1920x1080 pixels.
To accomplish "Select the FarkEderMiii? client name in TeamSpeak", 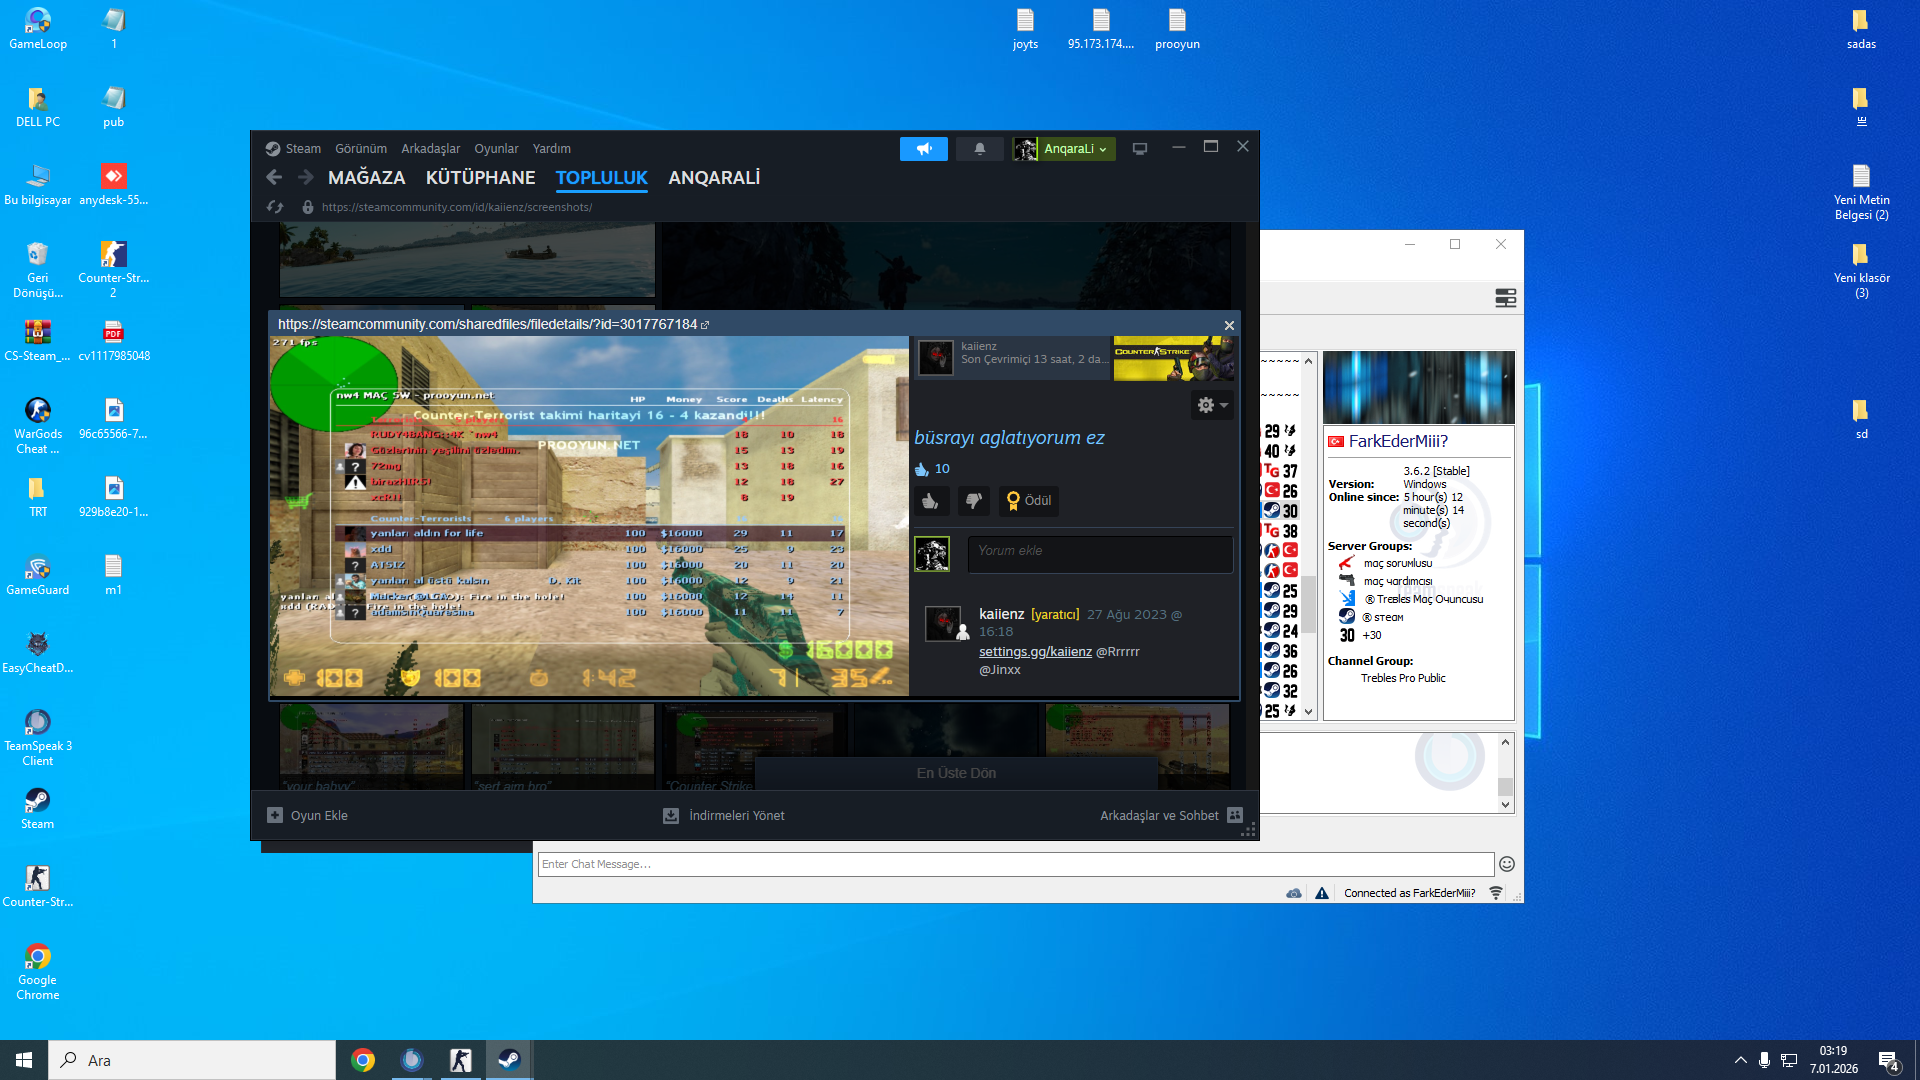I will click(x=1398, y=441).
